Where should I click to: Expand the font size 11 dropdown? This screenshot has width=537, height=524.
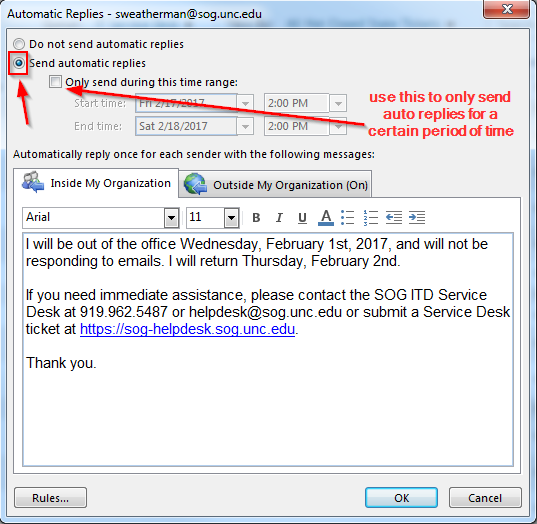232,217
